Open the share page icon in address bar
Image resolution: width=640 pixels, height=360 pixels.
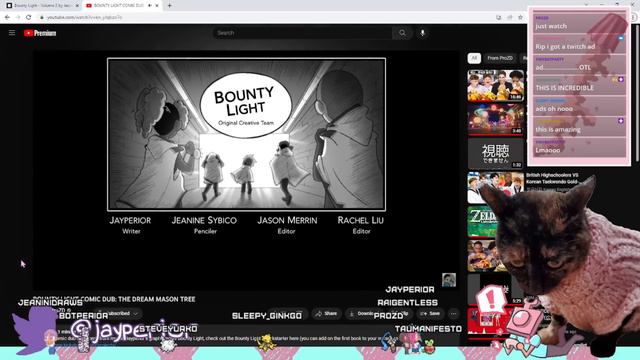[x=510, y=17]
